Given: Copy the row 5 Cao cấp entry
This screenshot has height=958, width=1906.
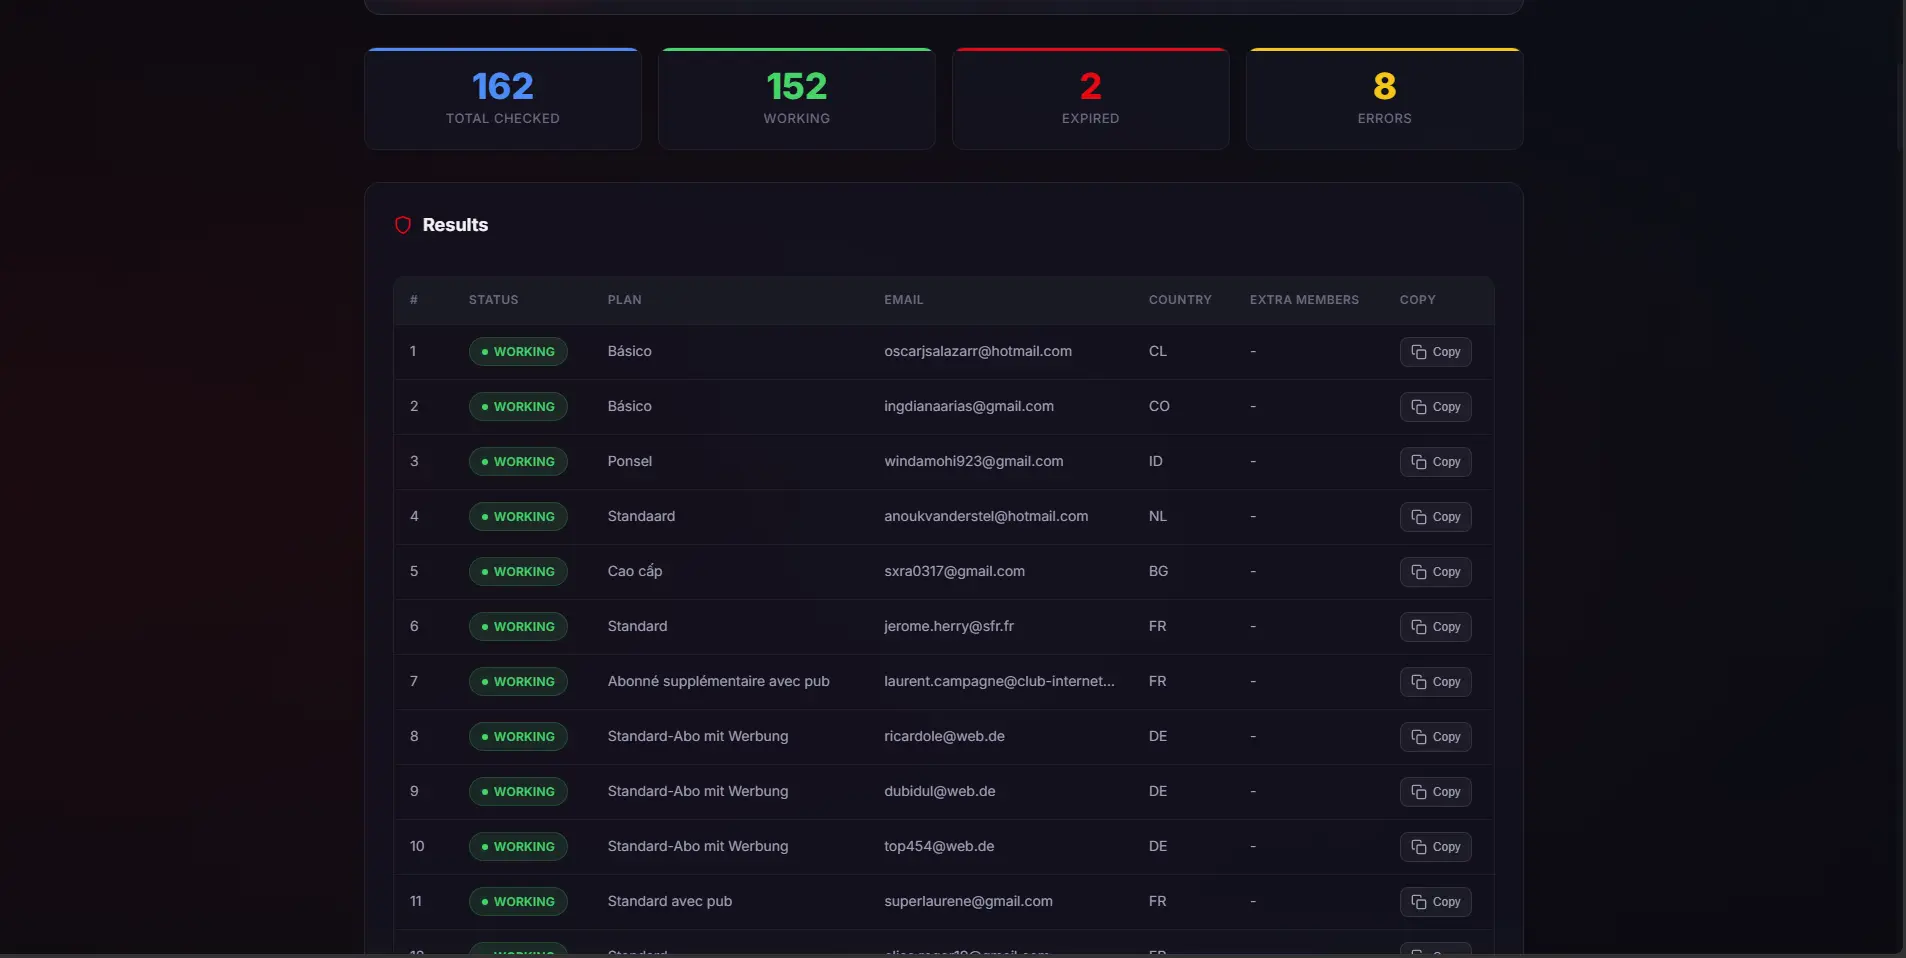Looking at the screenshot, I should click(x=1435, y=572).
